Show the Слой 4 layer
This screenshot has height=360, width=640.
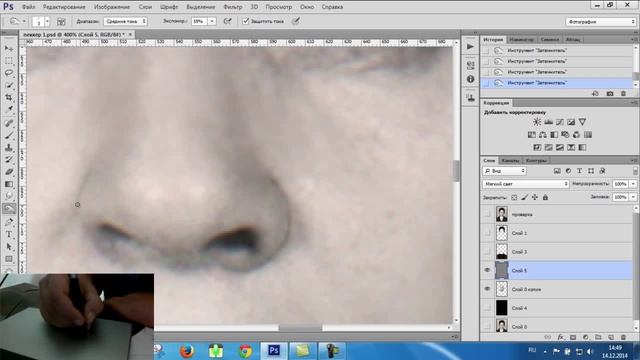click(487, 308)
